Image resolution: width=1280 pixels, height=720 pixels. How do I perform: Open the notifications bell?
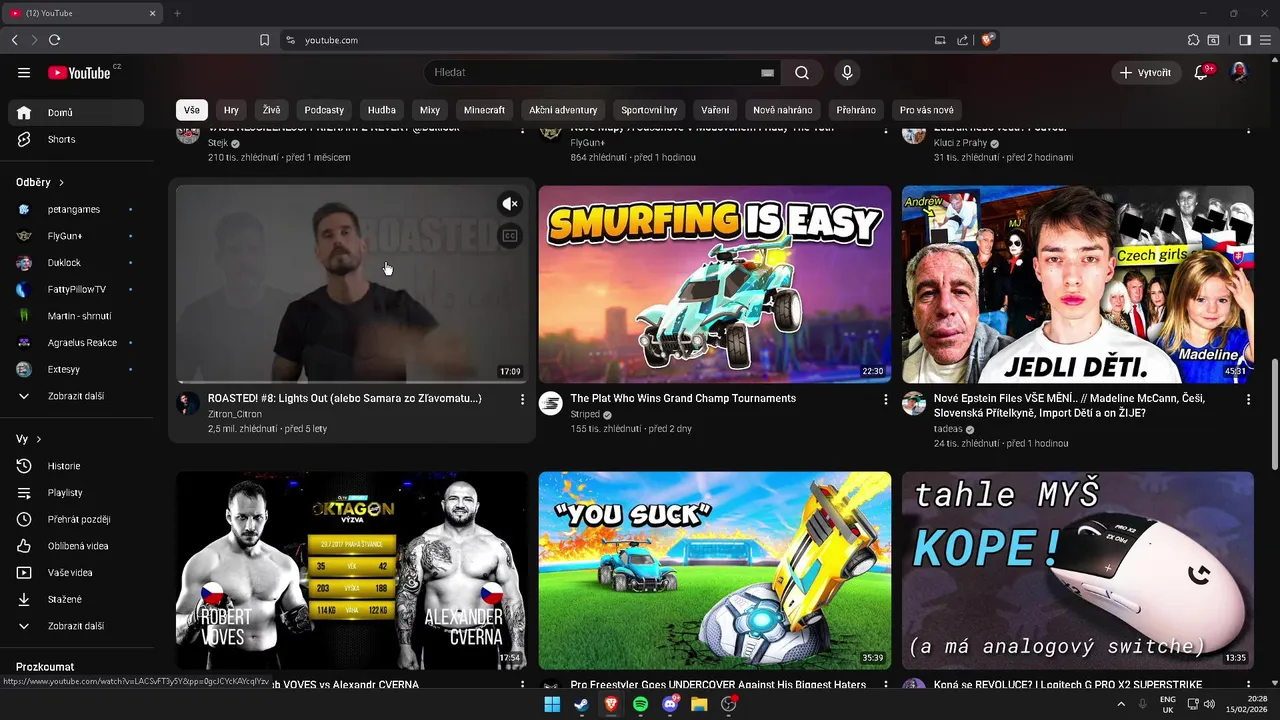coord(1203,72)
